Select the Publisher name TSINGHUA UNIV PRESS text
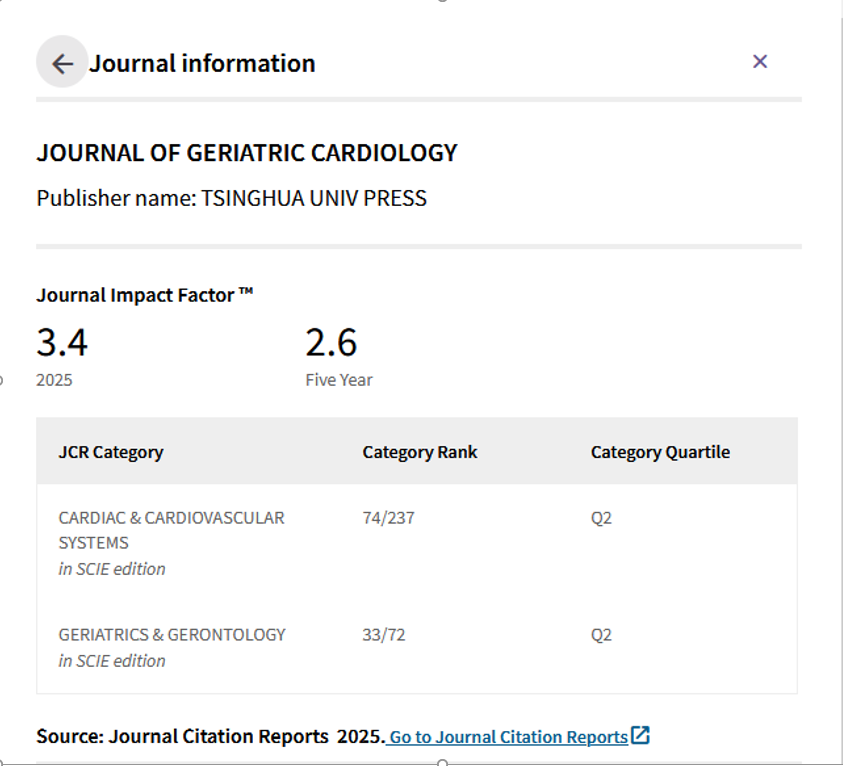Viewport: 843px width, 766px height. point(232,198)
